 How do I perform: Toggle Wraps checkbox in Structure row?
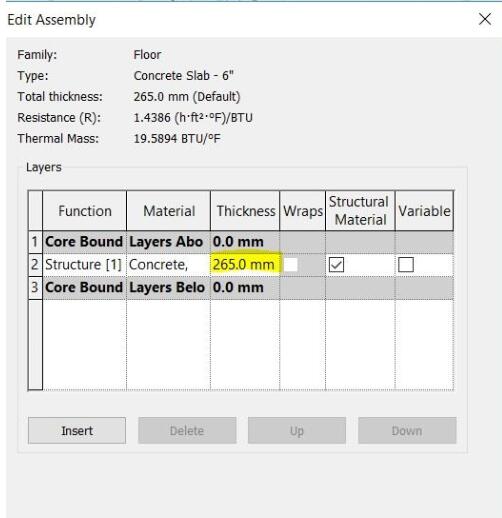[x=290, y=265]
